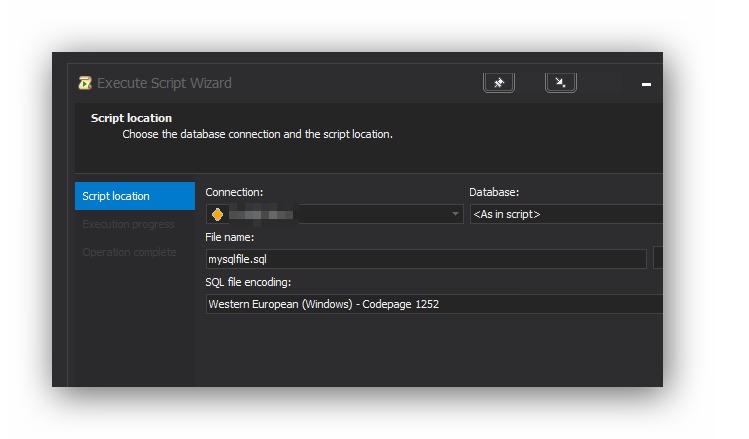Screen dimensions: 749x439
Task: Open the Connection dropdown arrow
Action: tap(456, 214)
